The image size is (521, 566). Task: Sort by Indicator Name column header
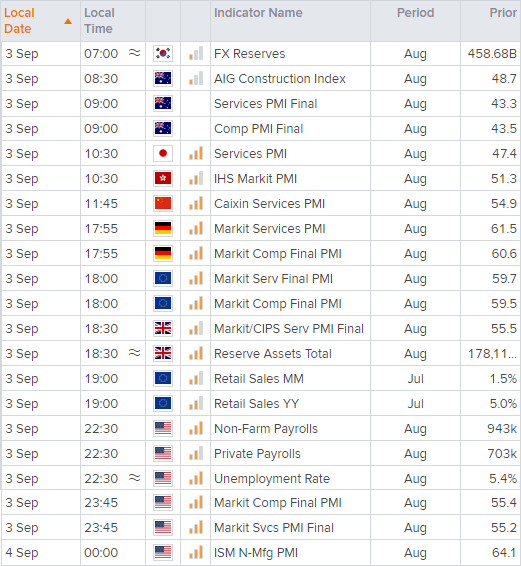click(258, 13)
